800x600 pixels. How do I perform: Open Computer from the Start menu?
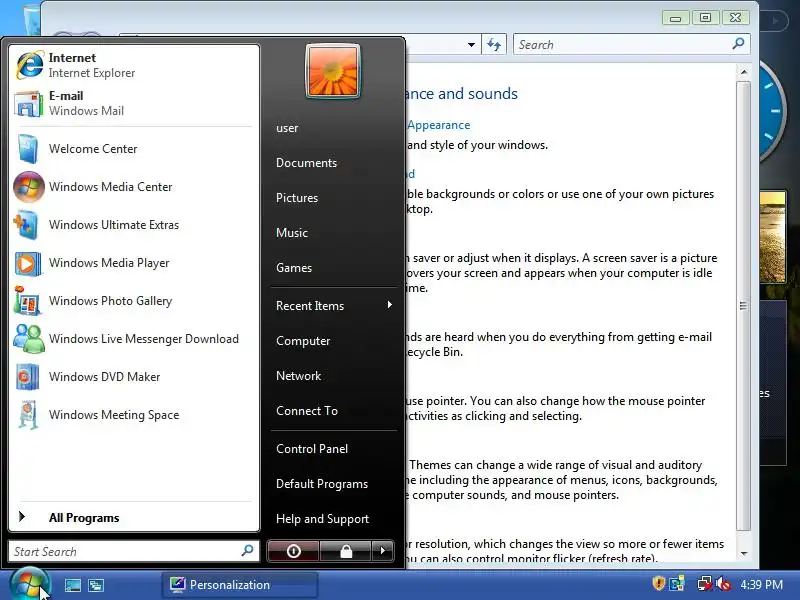pyautogui.click(x=303, y=341)
